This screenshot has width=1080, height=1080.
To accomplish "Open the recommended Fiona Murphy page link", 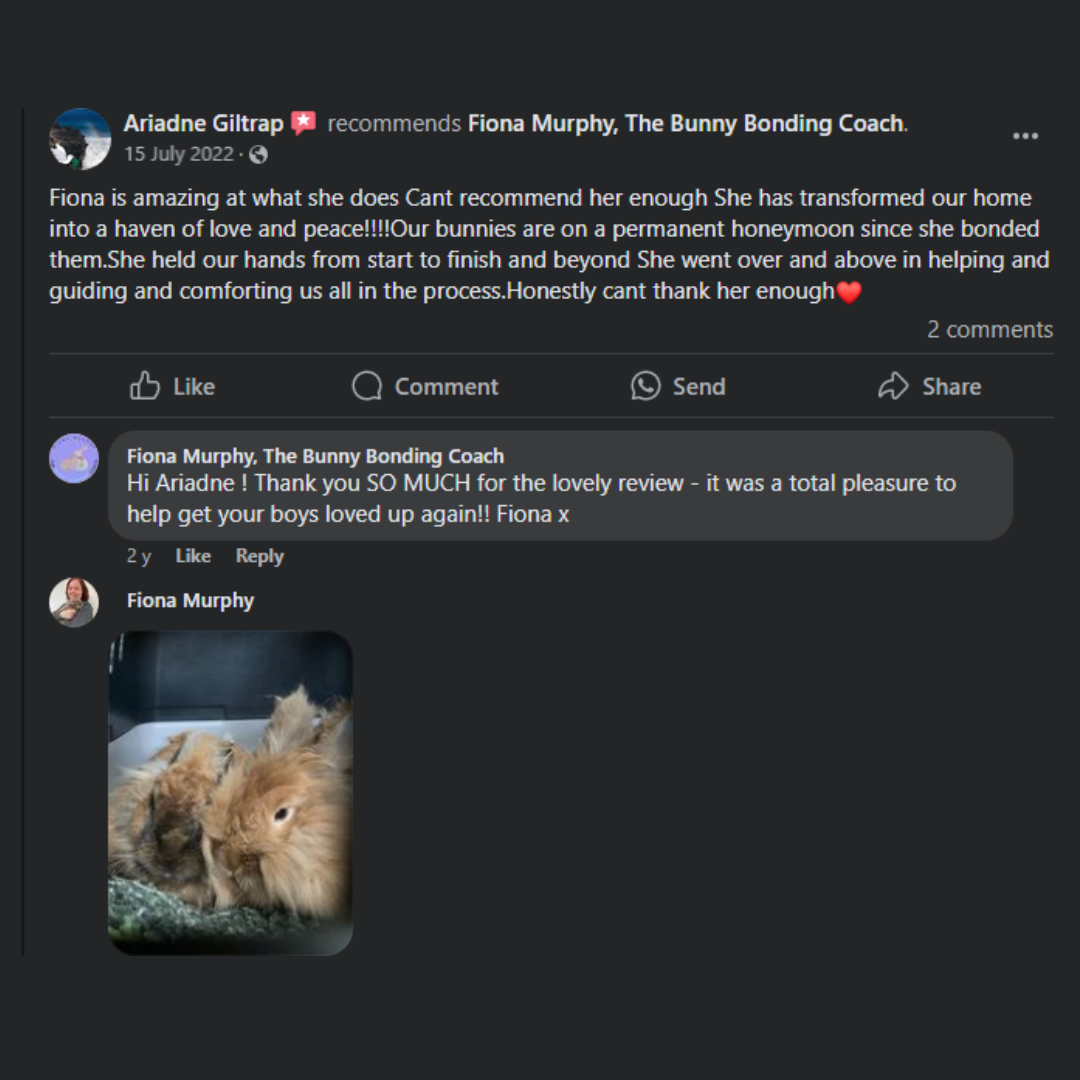I will (x=686, y=123).
